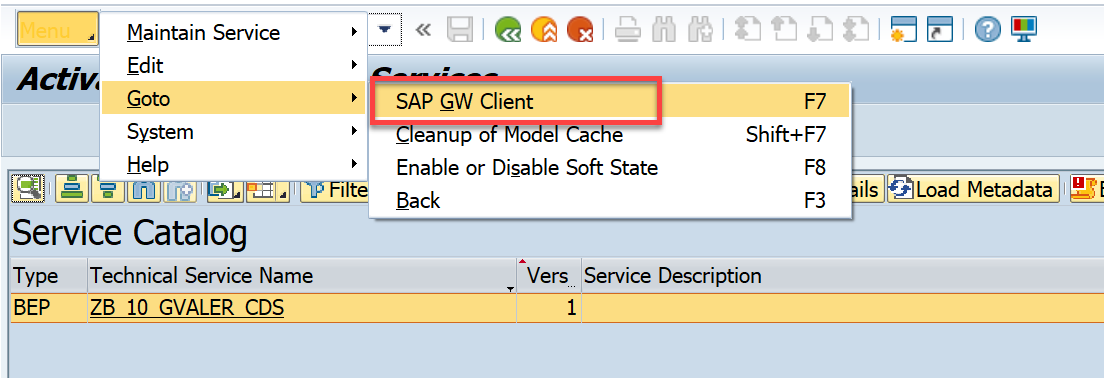Collapse the command field with double chevron

[x=423, y=30]
